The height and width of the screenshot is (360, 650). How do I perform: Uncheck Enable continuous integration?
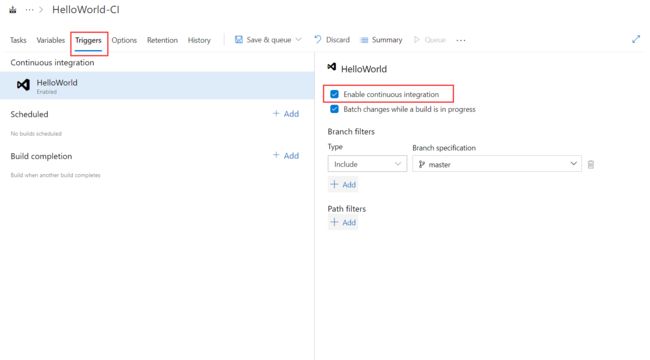335,94
